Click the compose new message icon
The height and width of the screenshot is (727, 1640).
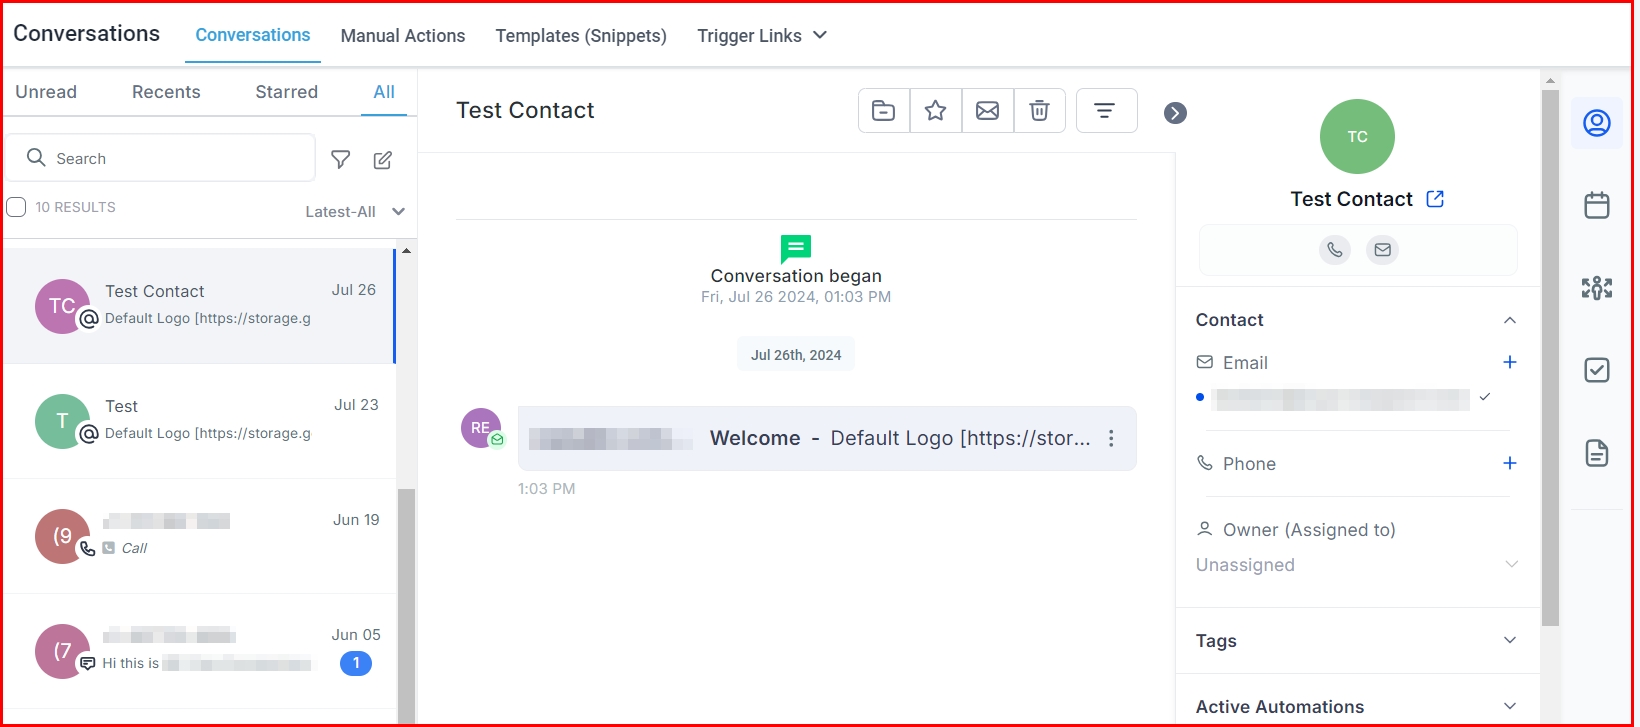(x=383, y=160)
